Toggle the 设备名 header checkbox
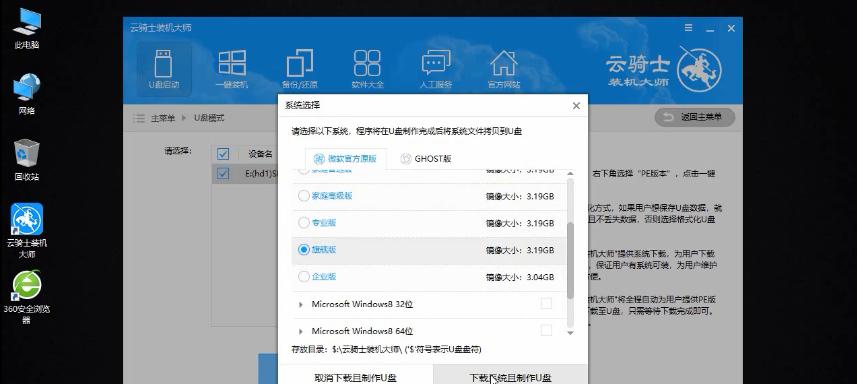Screen dimensions: 857x384 click(222, 154)
